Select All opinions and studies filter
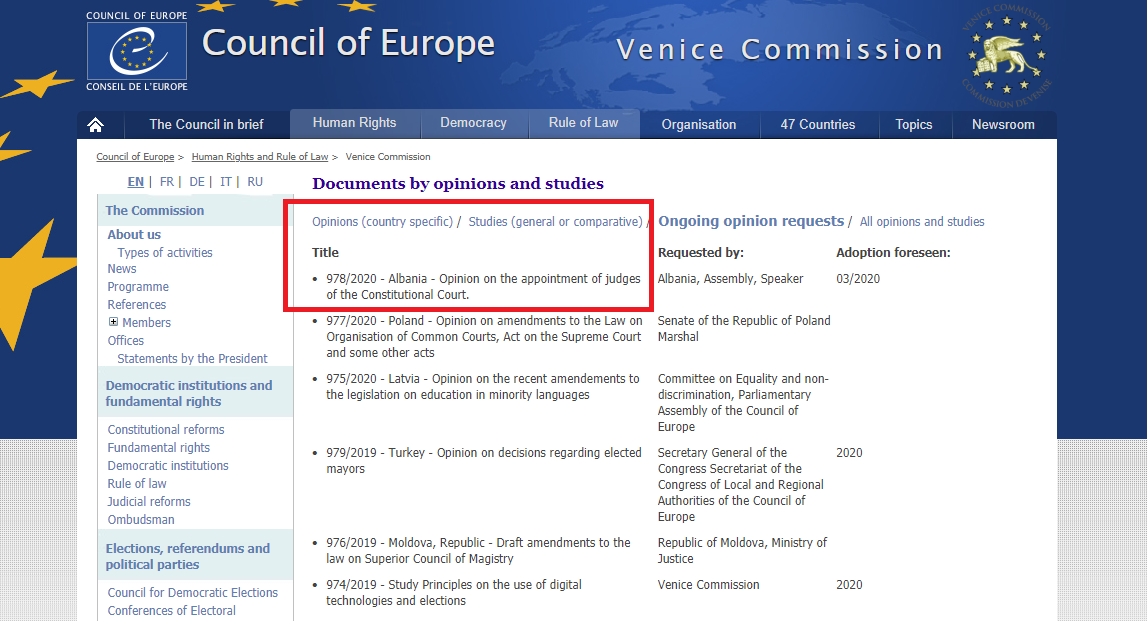1147x621 pixels. coord(922,222)
